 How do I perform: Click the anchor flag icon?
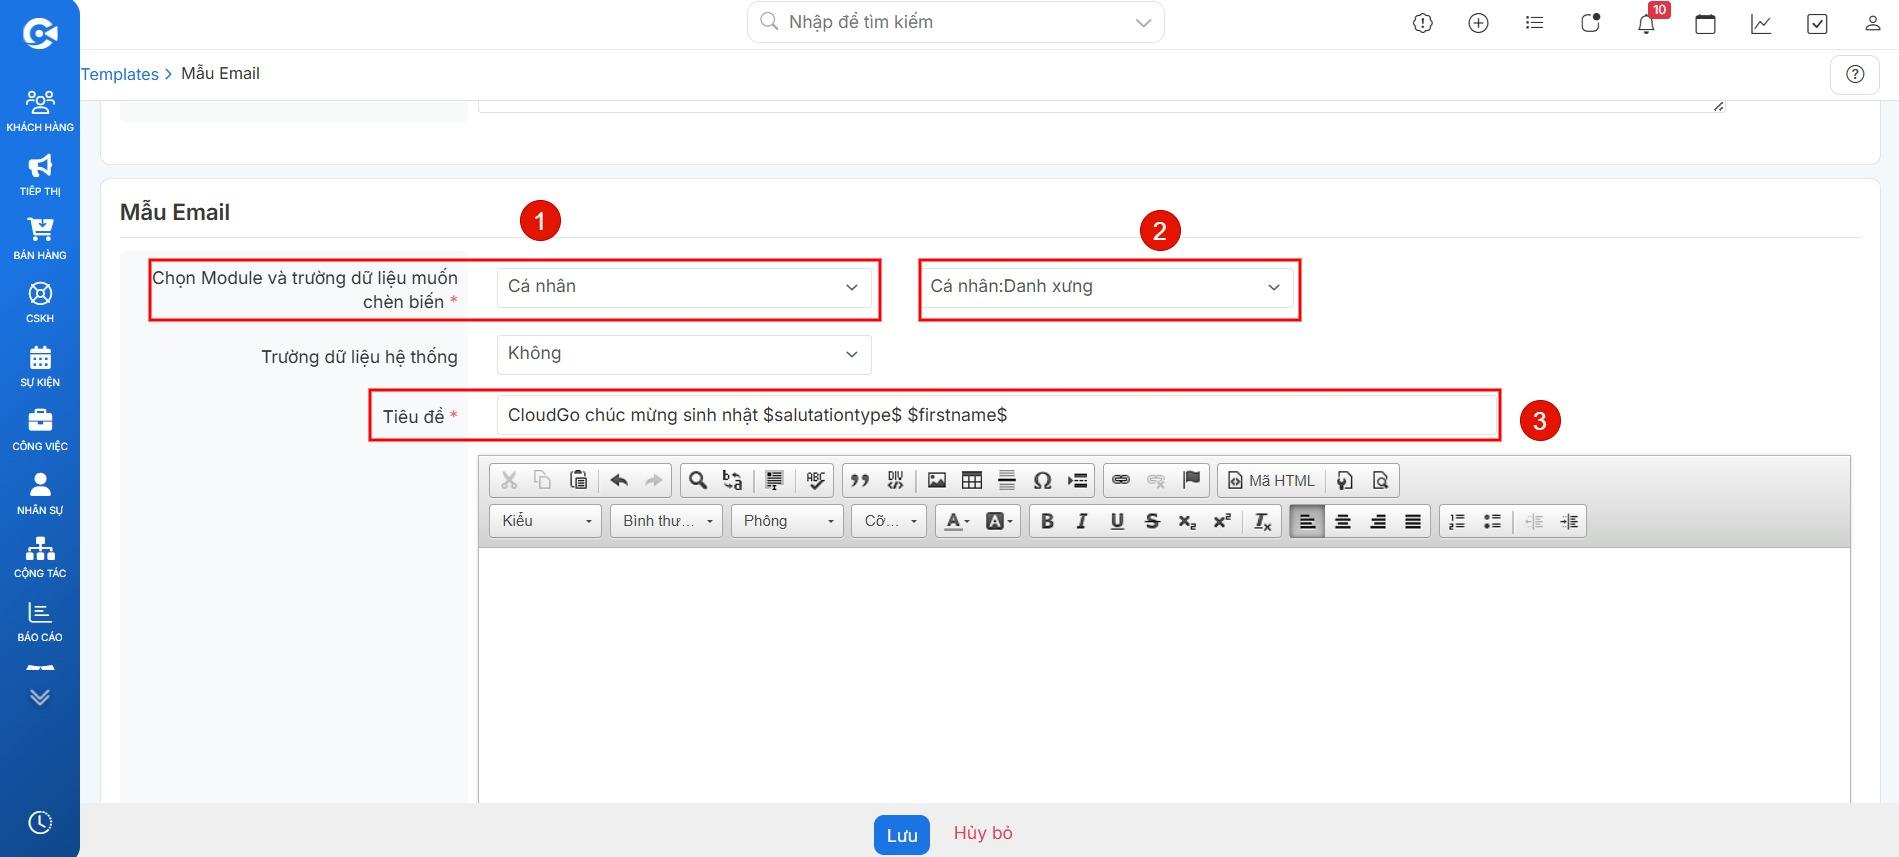point(1191,480)
